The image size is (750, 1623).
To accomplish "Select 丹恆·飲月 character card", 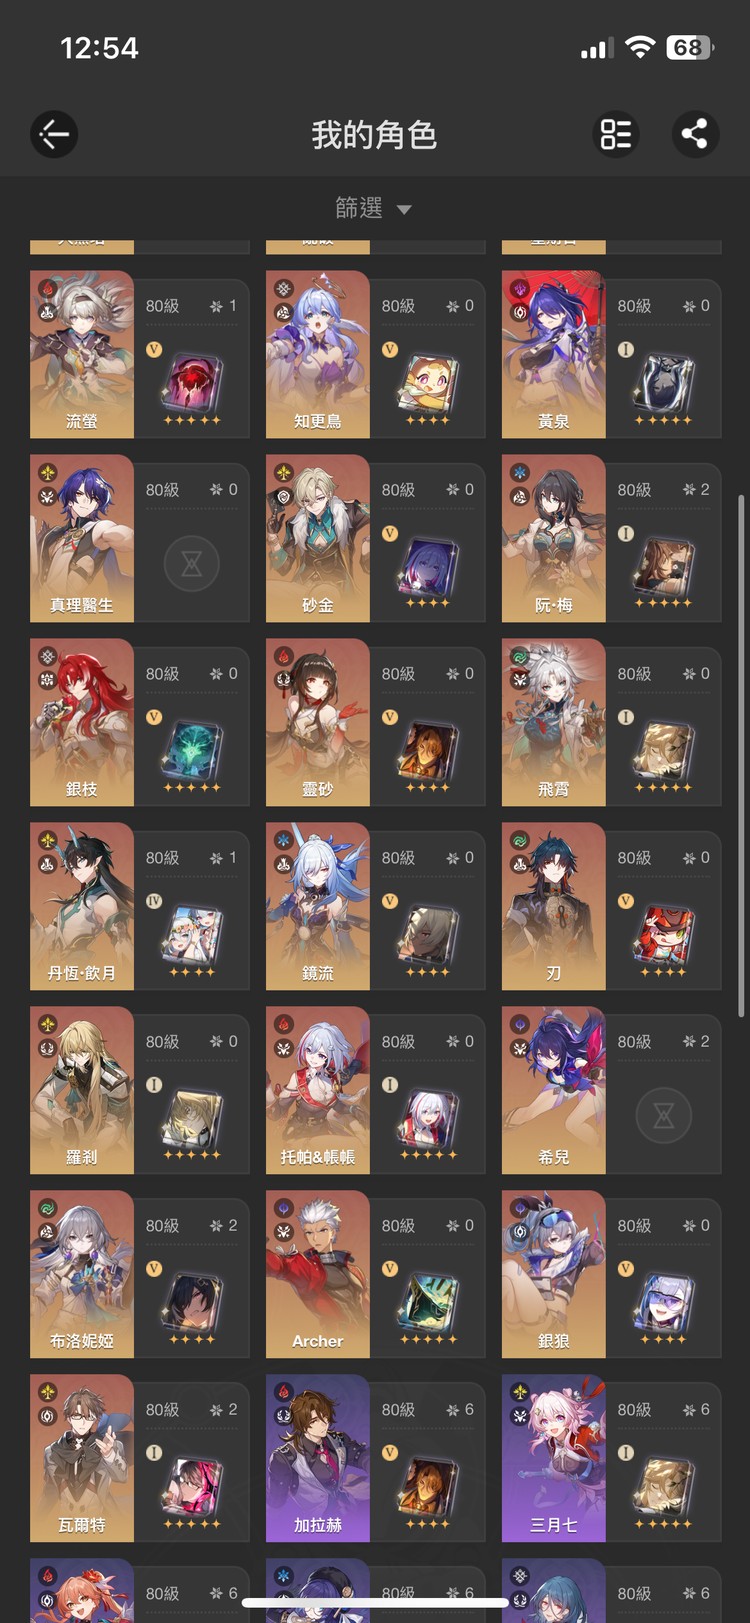I will pos(140,907).
